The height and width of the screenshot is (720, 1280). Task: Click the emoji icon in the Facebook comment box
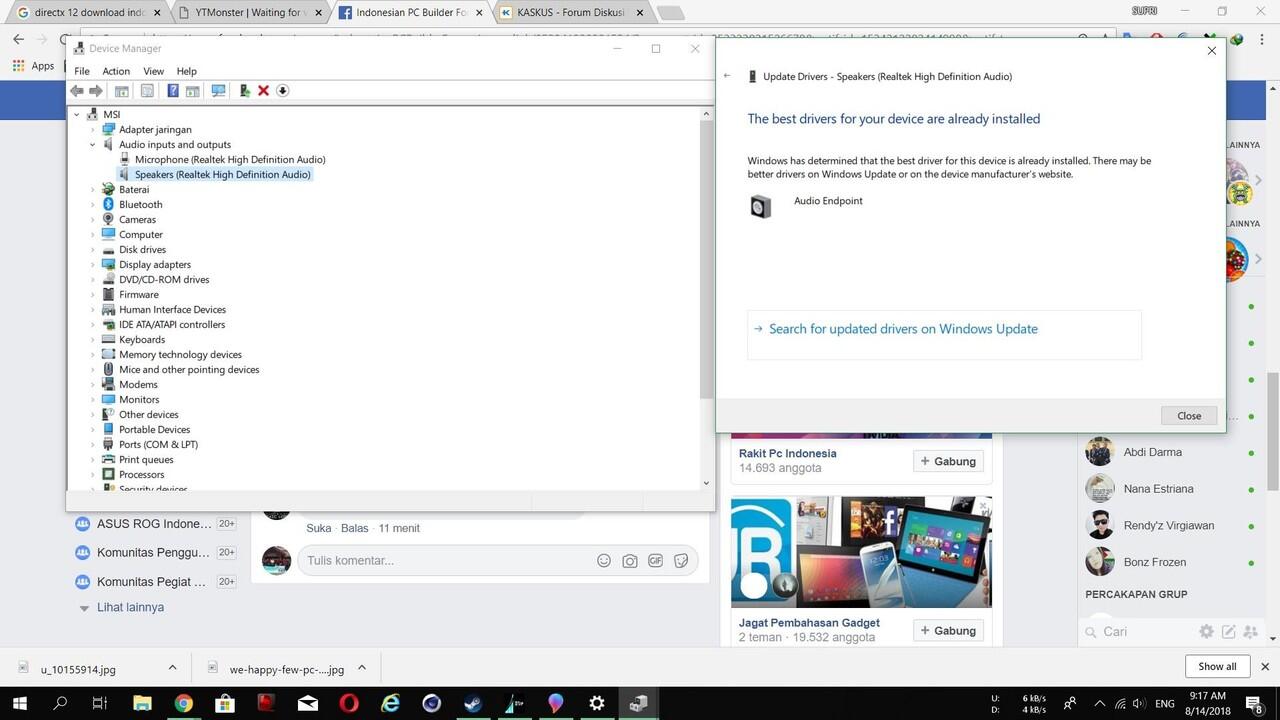[604, 561]
